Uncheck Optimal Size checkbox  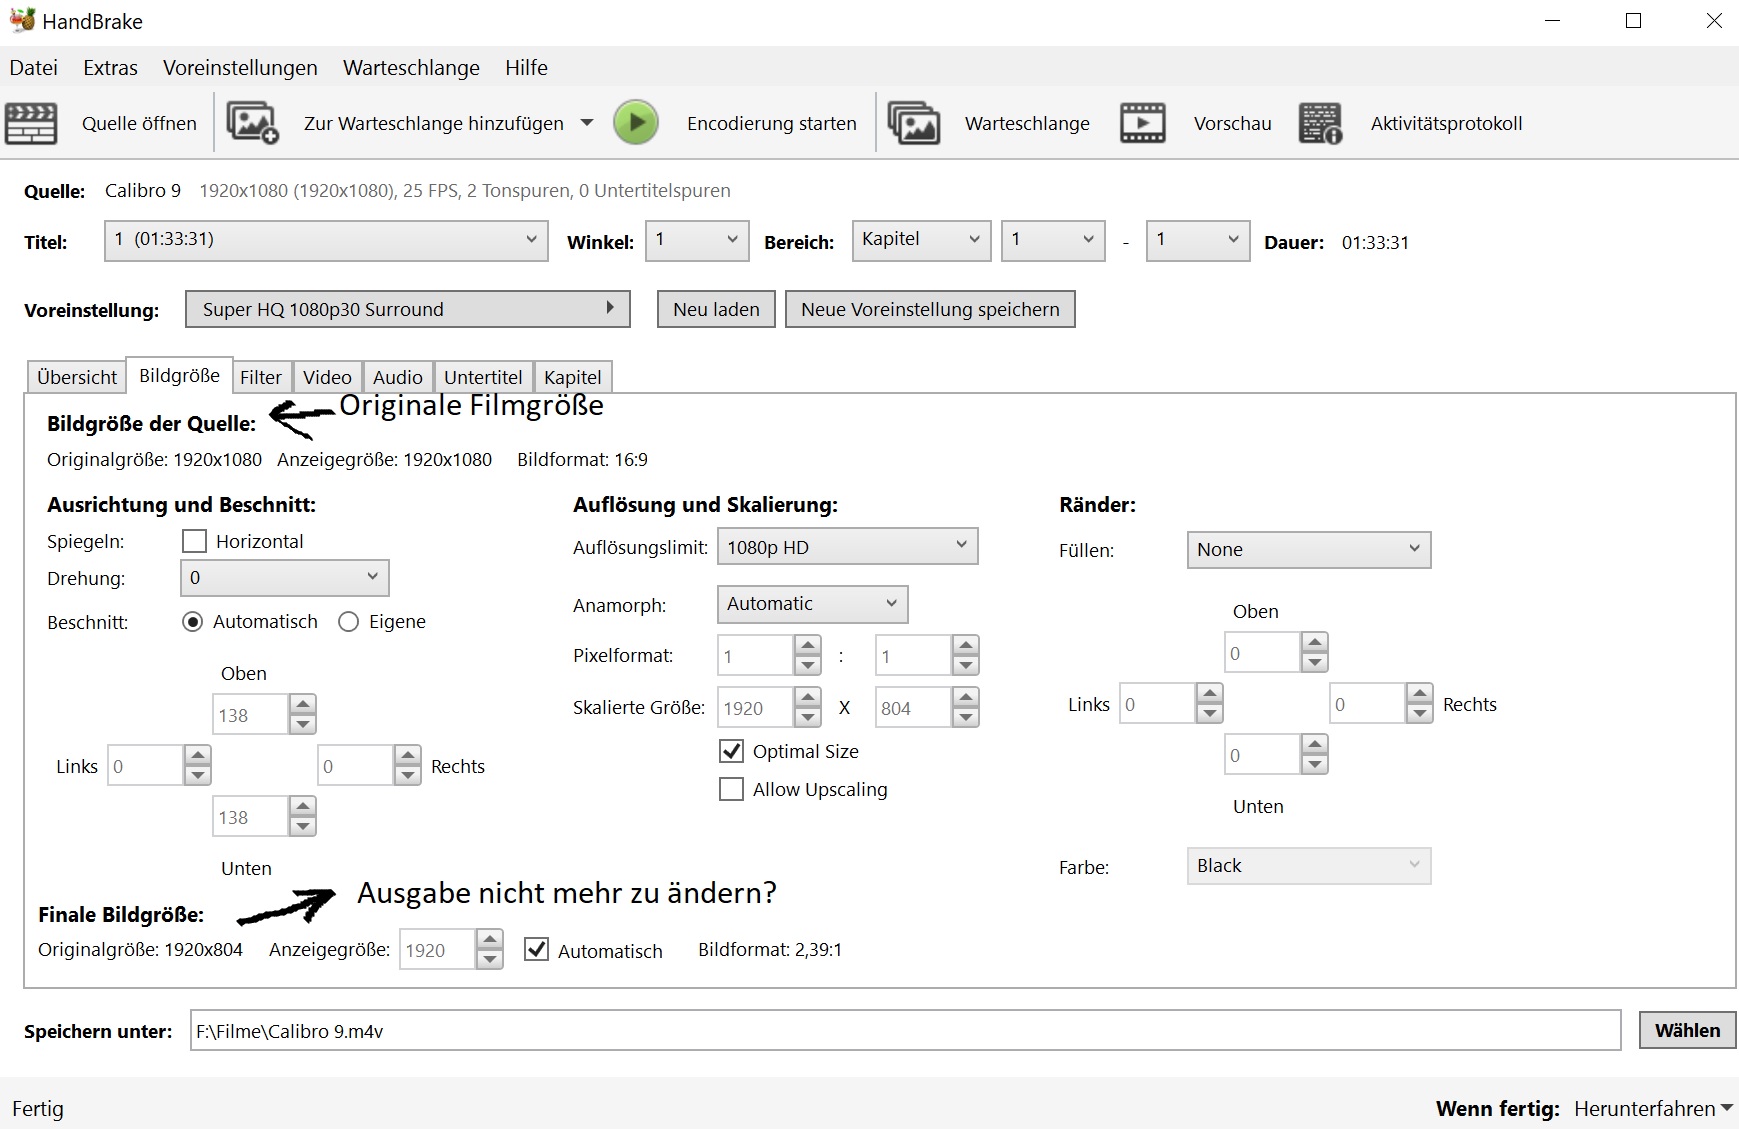732,751
